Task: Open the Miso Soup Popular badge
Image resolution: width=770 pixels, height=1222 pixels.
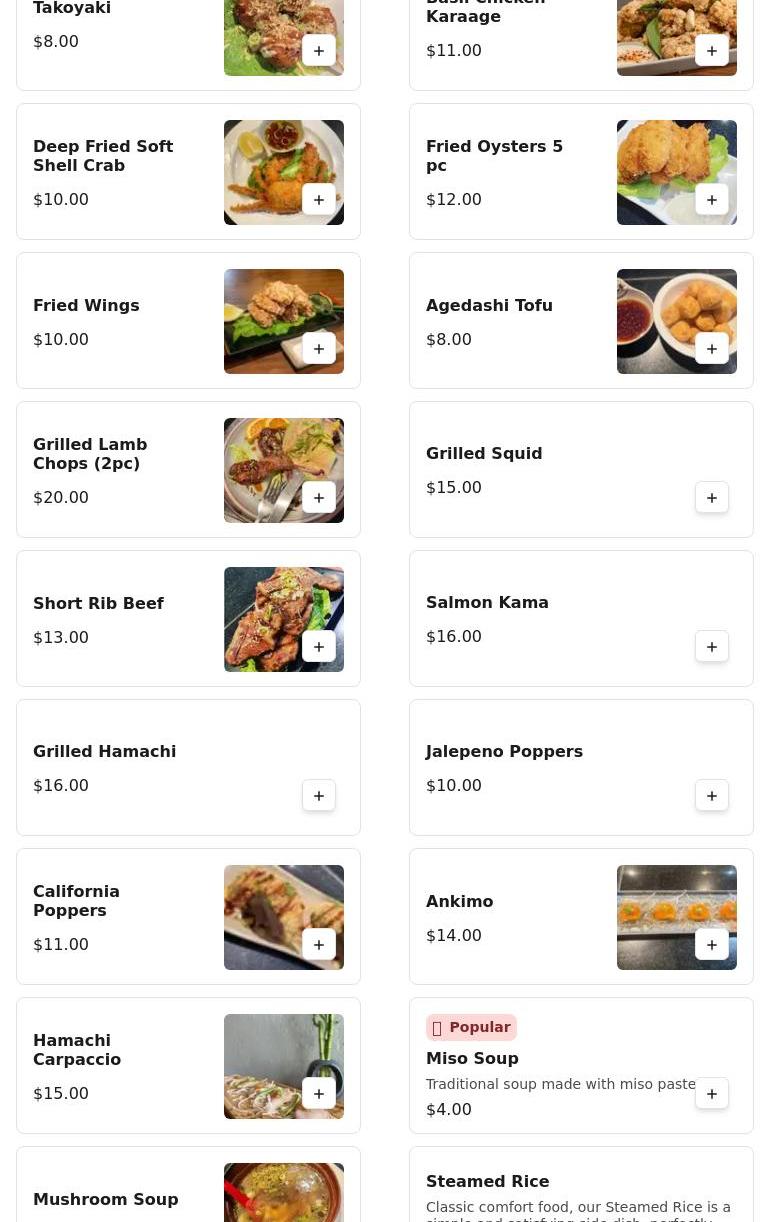Action: (x=471, y=1027)
